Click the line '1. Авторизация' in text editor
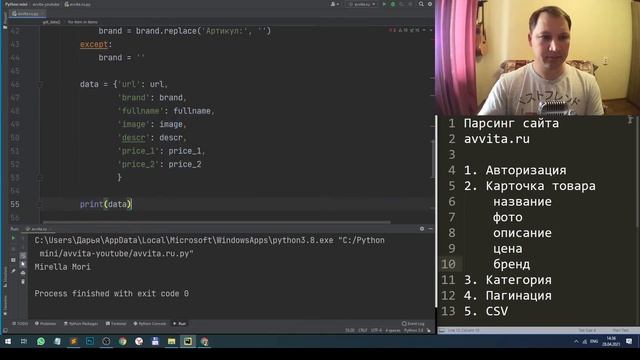Viewport: 640px width, 360px height. pyautogui.click(x=515, y=170)
